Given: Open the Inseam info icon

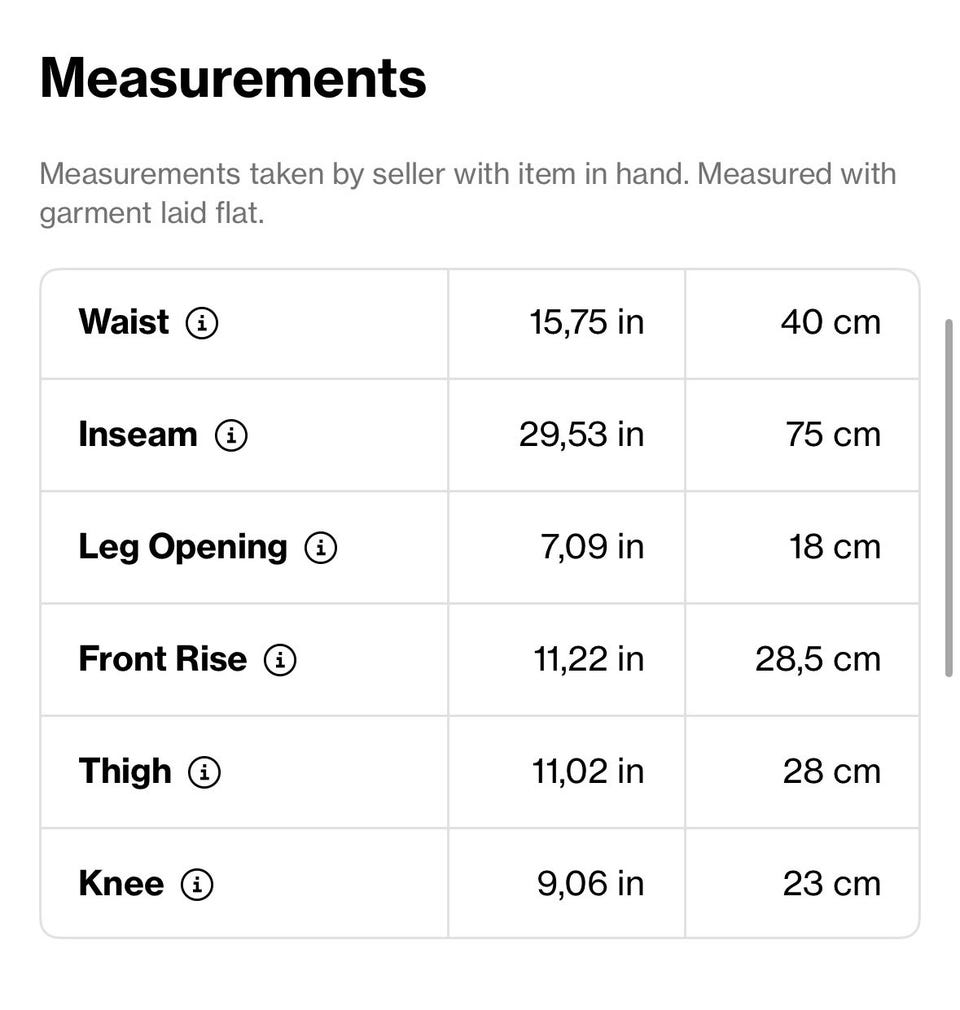Looking at the screenshot, I should pyautogui.click(x=231, y=435).
